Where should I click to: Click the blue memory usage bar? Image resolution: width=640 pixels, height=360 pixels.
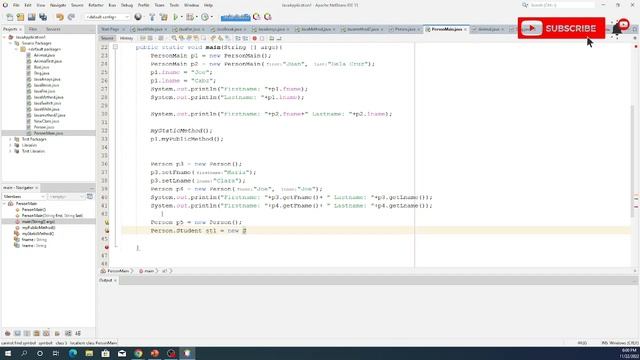(x=236, y=17)
